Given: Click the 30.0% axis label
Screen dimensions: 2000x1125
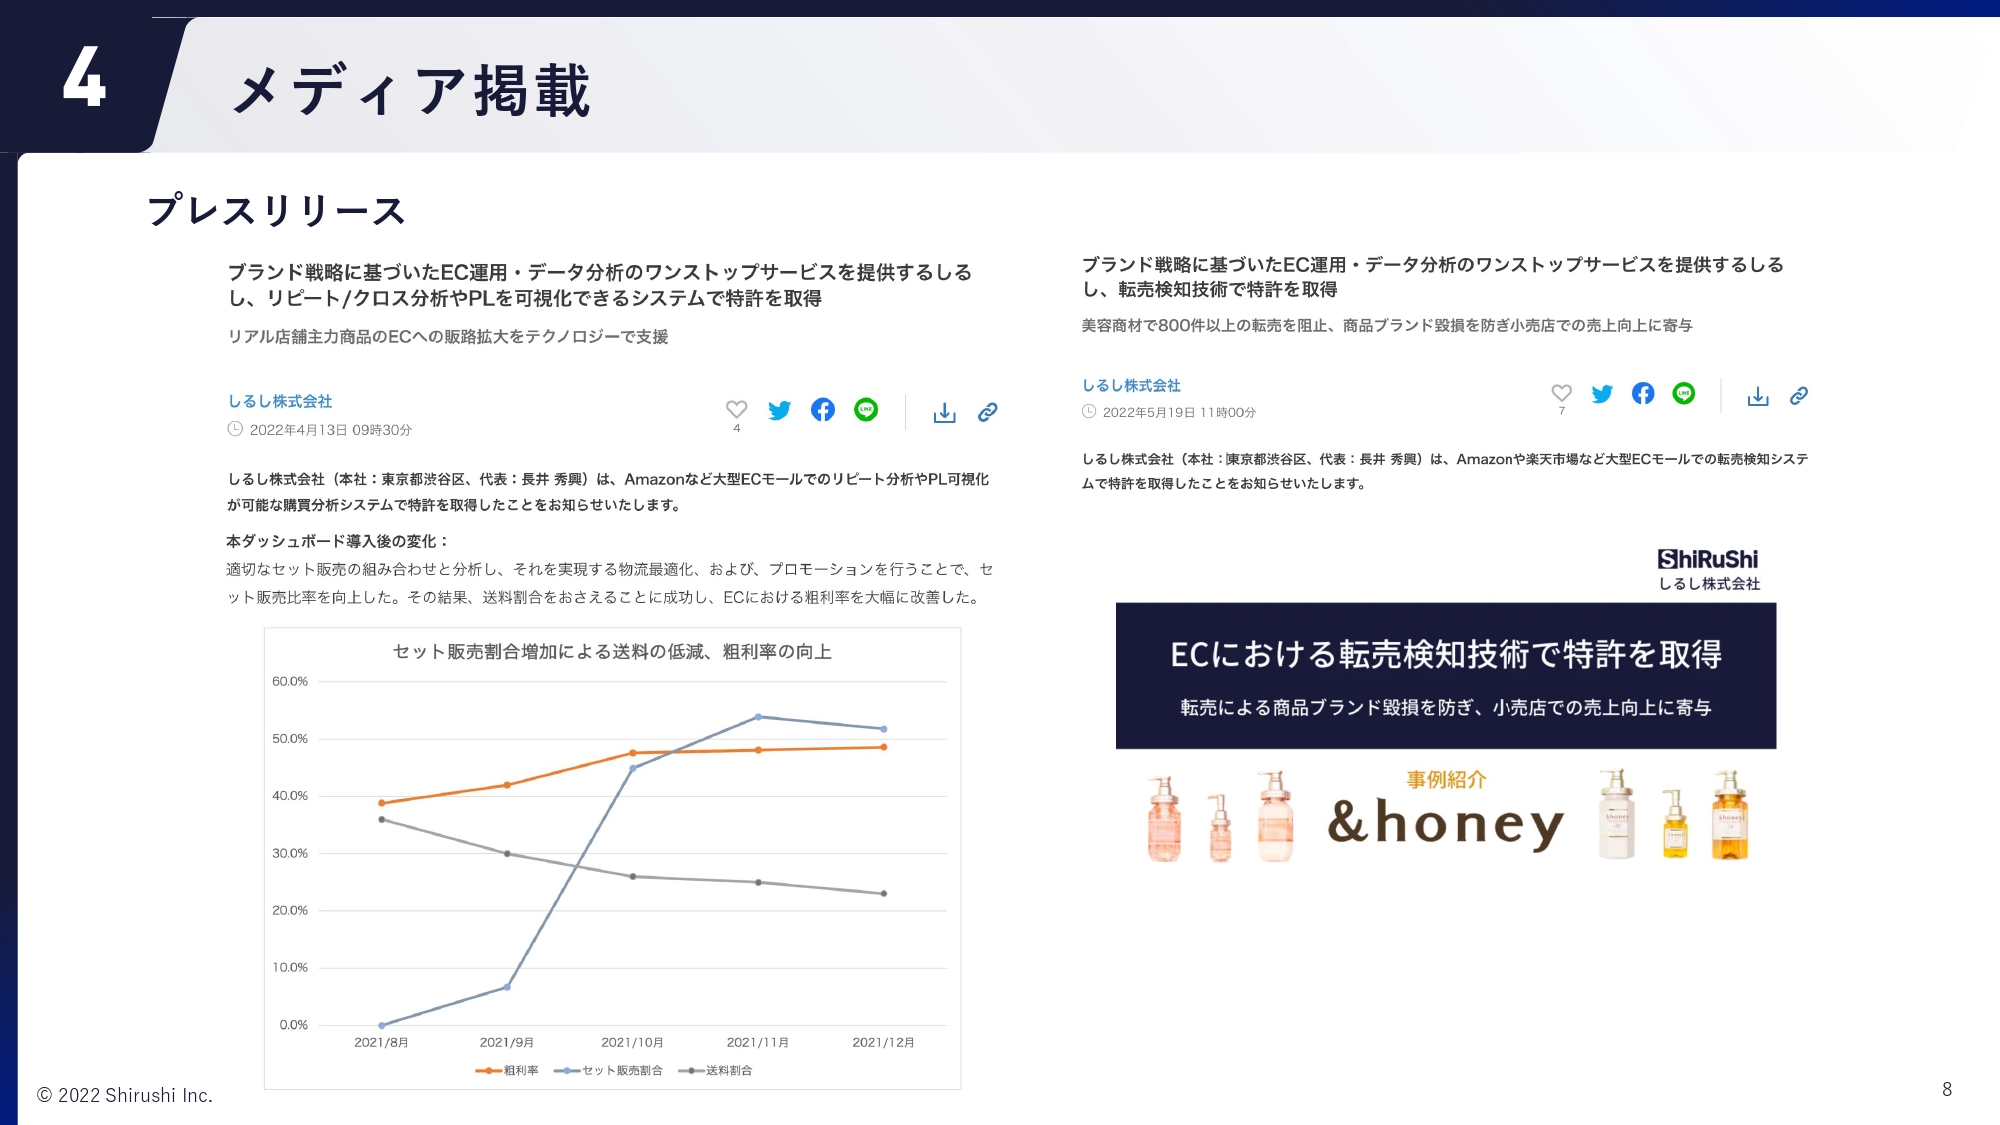Looking at the screenshot, I should [x=290, y=853].
